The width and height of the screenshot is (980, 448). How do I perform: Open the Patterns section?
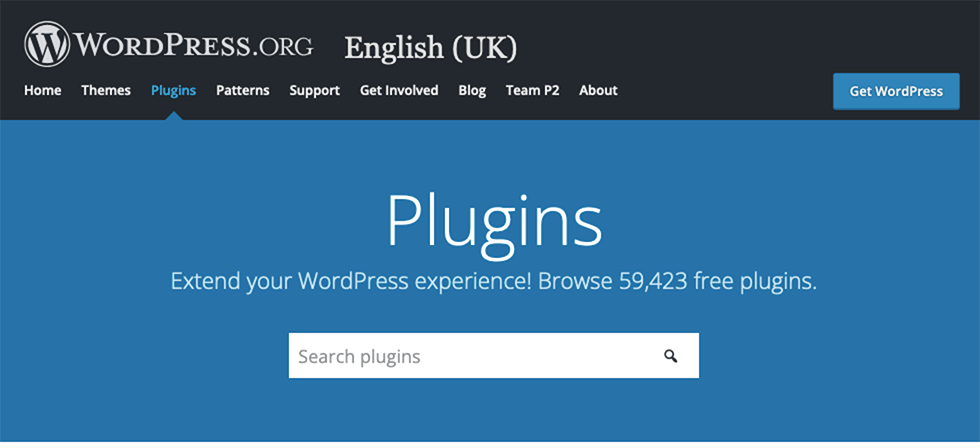coord(242,91)
